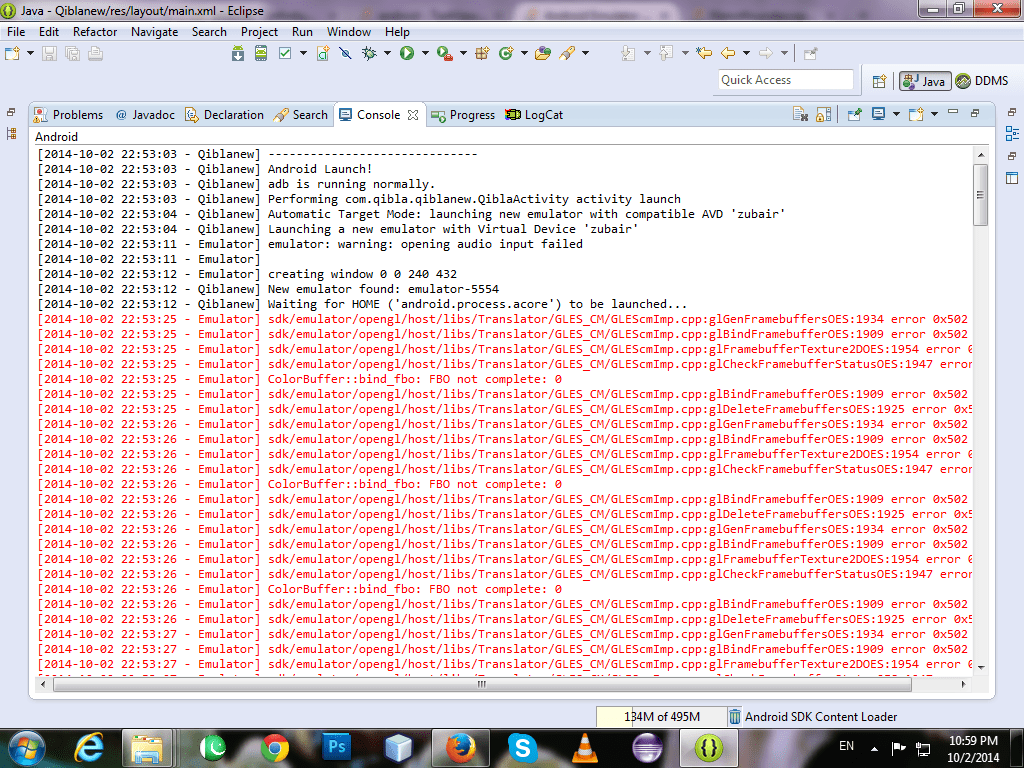Open Android Virtual Device Manager icon
The height and width of the screenshot is (768, 1024).
click(261, 54)
